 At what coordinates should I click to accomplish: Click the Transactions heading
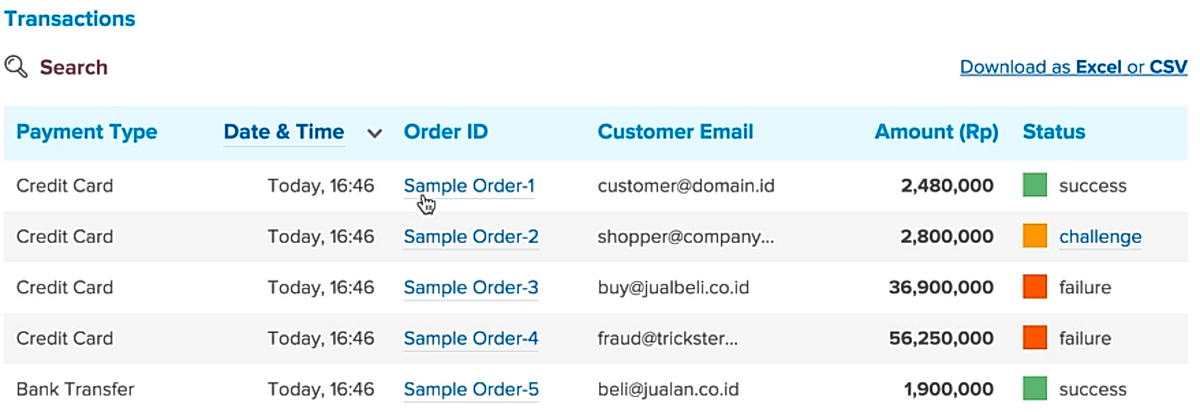tap(70, 19)
